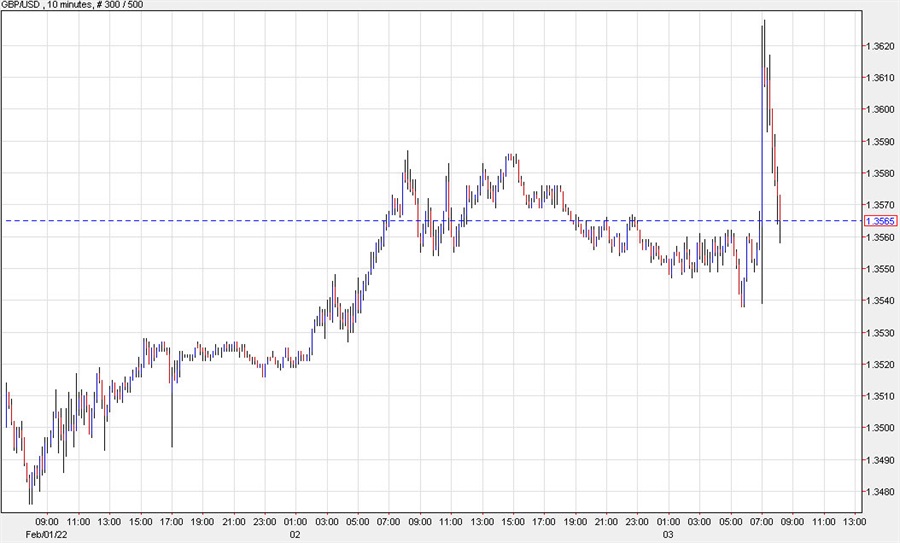Click the 1.3600 price axis label
Screen dimensions: 900x543
pyautogui.click(x=882, y=110)
